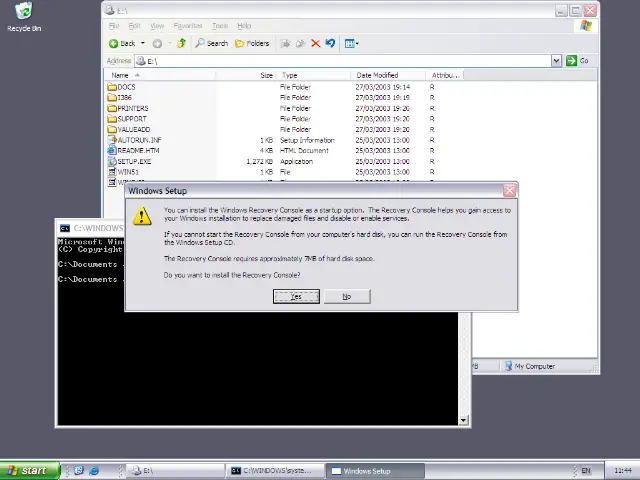
Task: Click the Go button beside address bar
Action: point(577,61)
